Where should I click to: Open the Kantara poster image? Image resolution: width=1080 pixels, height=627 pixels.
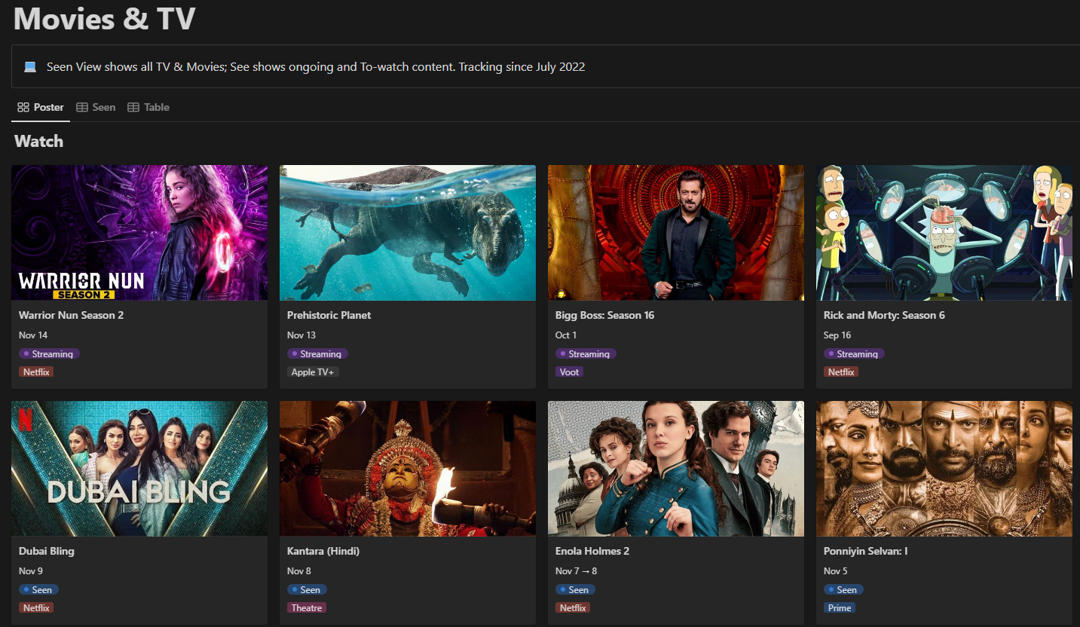pos(408,469)
